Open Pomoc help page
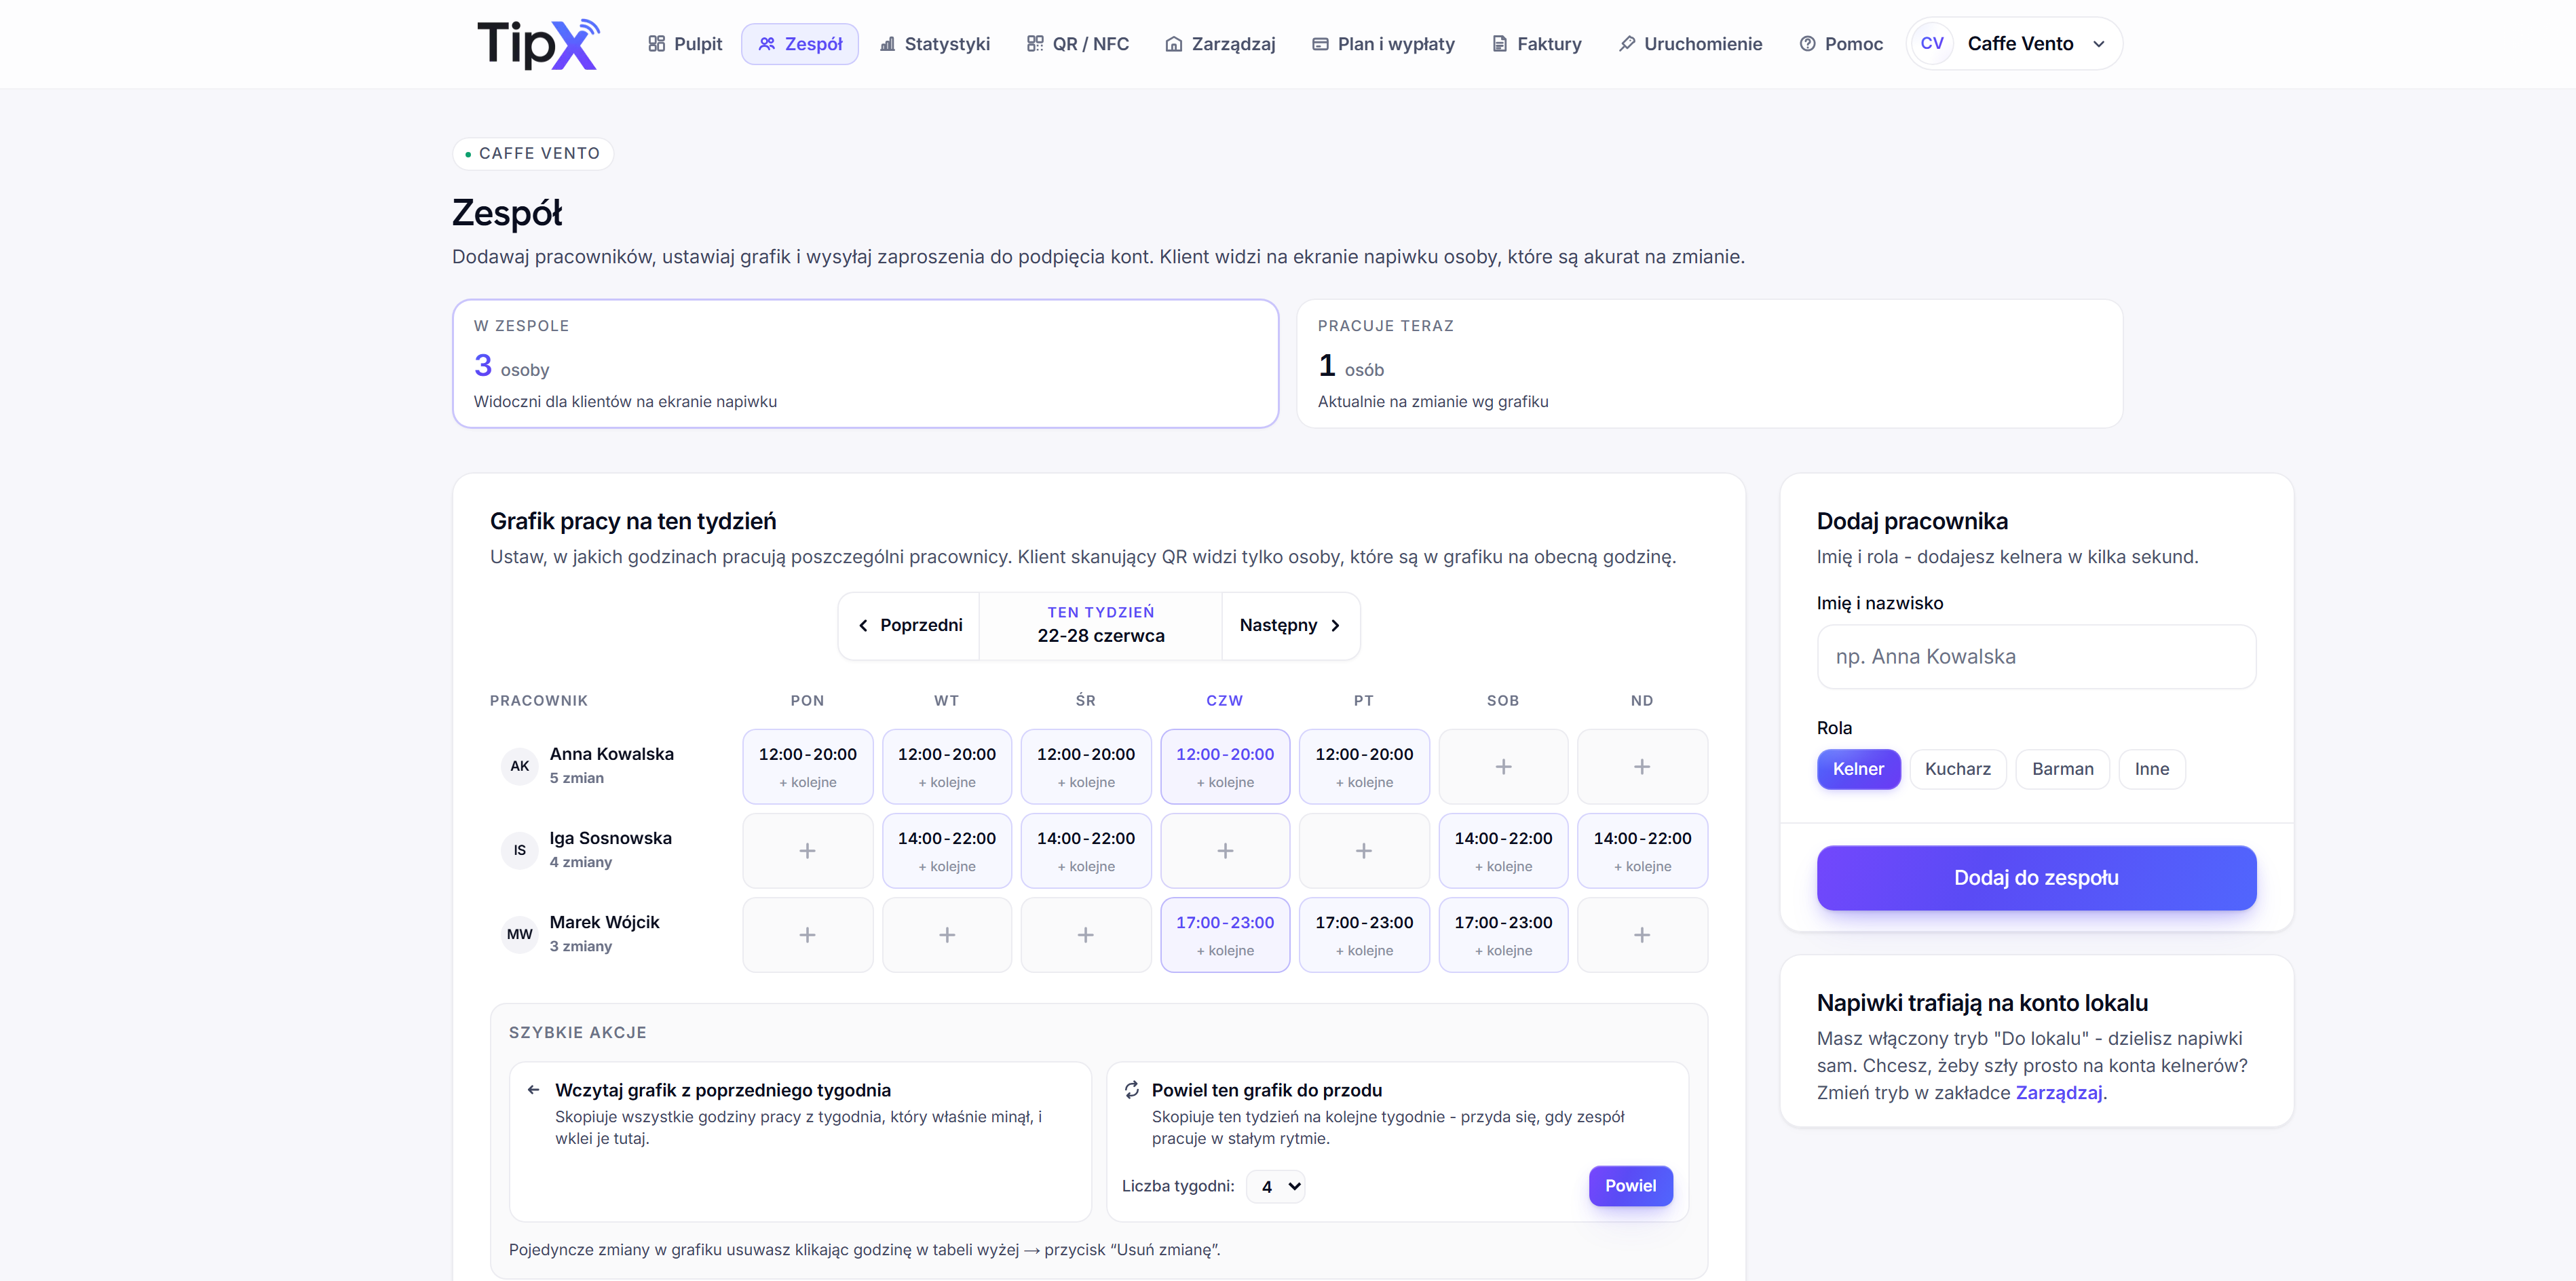 (x=1841, y=44)
